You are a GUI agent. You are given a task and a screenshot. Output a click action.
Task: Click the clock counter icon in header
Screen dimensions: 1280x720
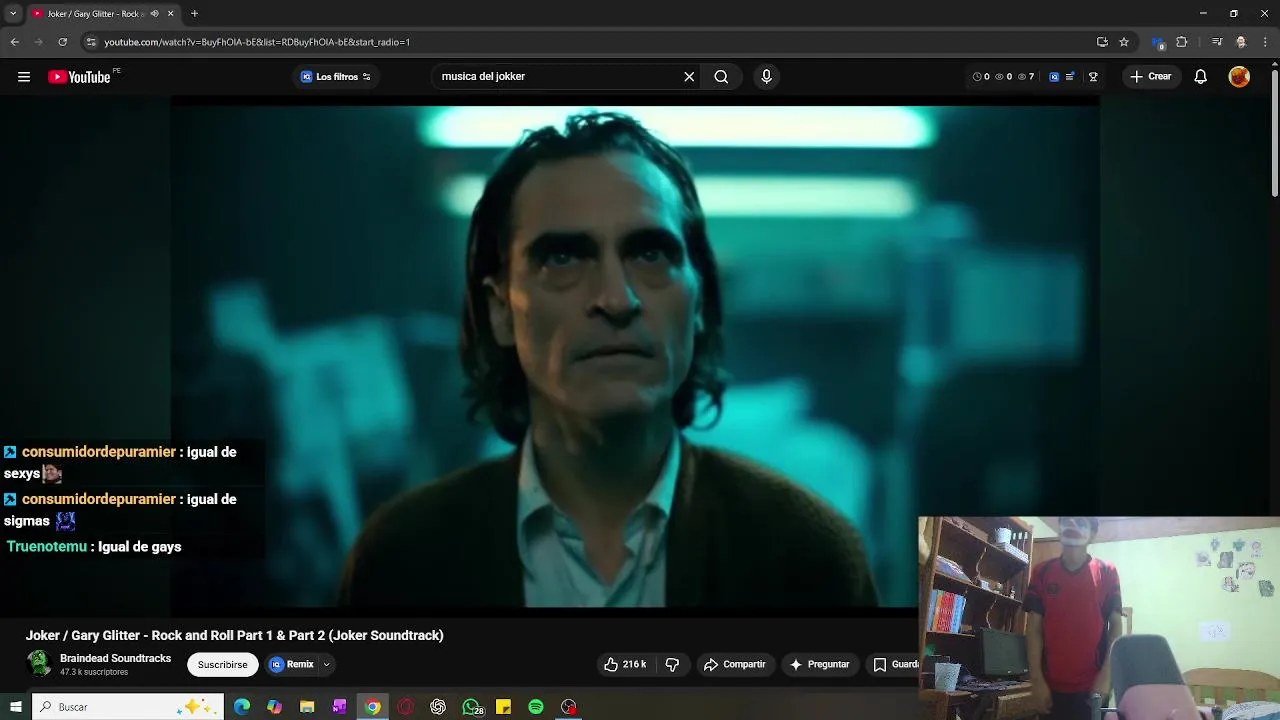(977, 77)
